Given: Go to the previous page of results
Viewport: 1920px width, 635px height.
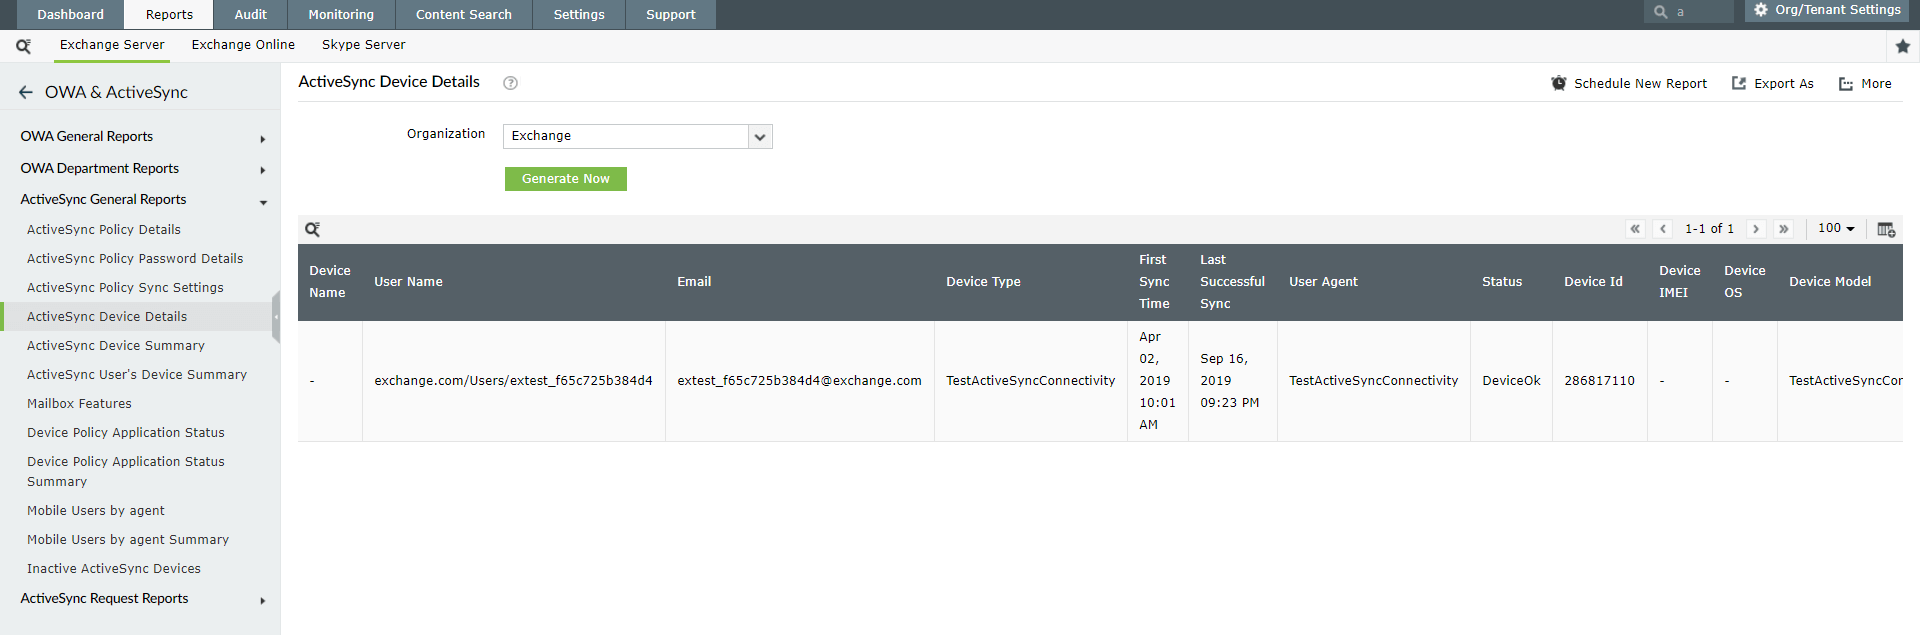Looking at the screenshot, I should (1663, 229).
